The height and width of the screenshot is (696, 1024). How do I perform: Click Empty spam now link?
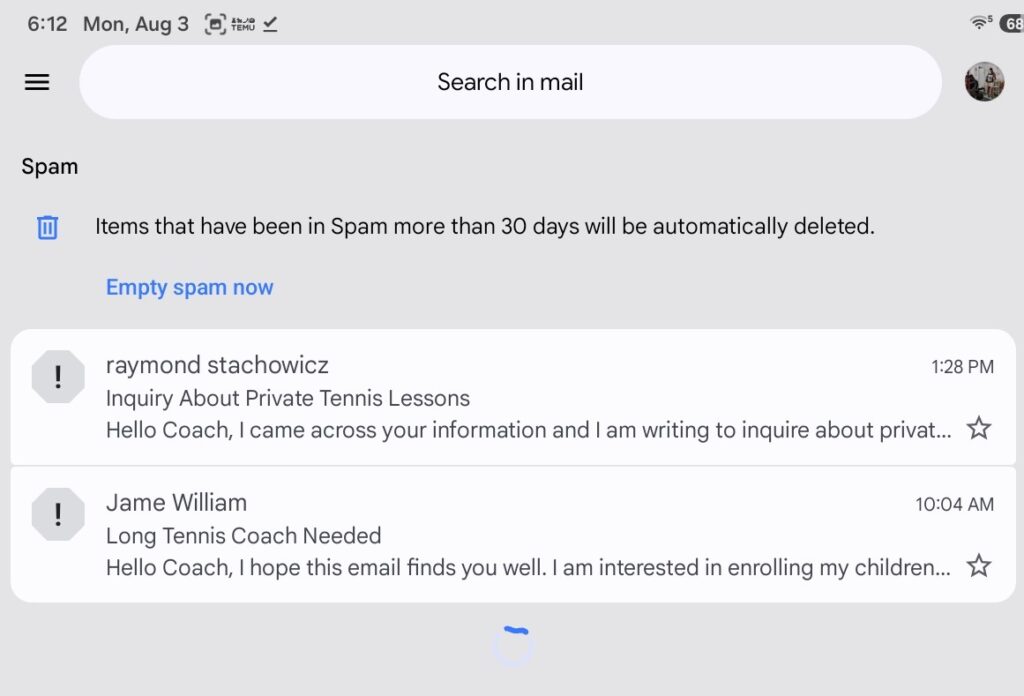click(x=189, y=287)
